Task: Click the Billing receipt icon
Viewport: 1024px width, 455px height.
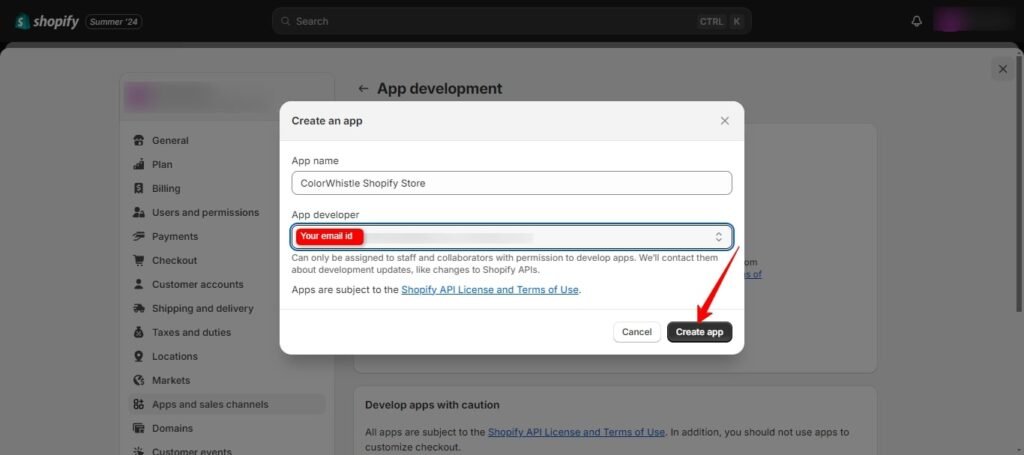Action: click(138, 189)
